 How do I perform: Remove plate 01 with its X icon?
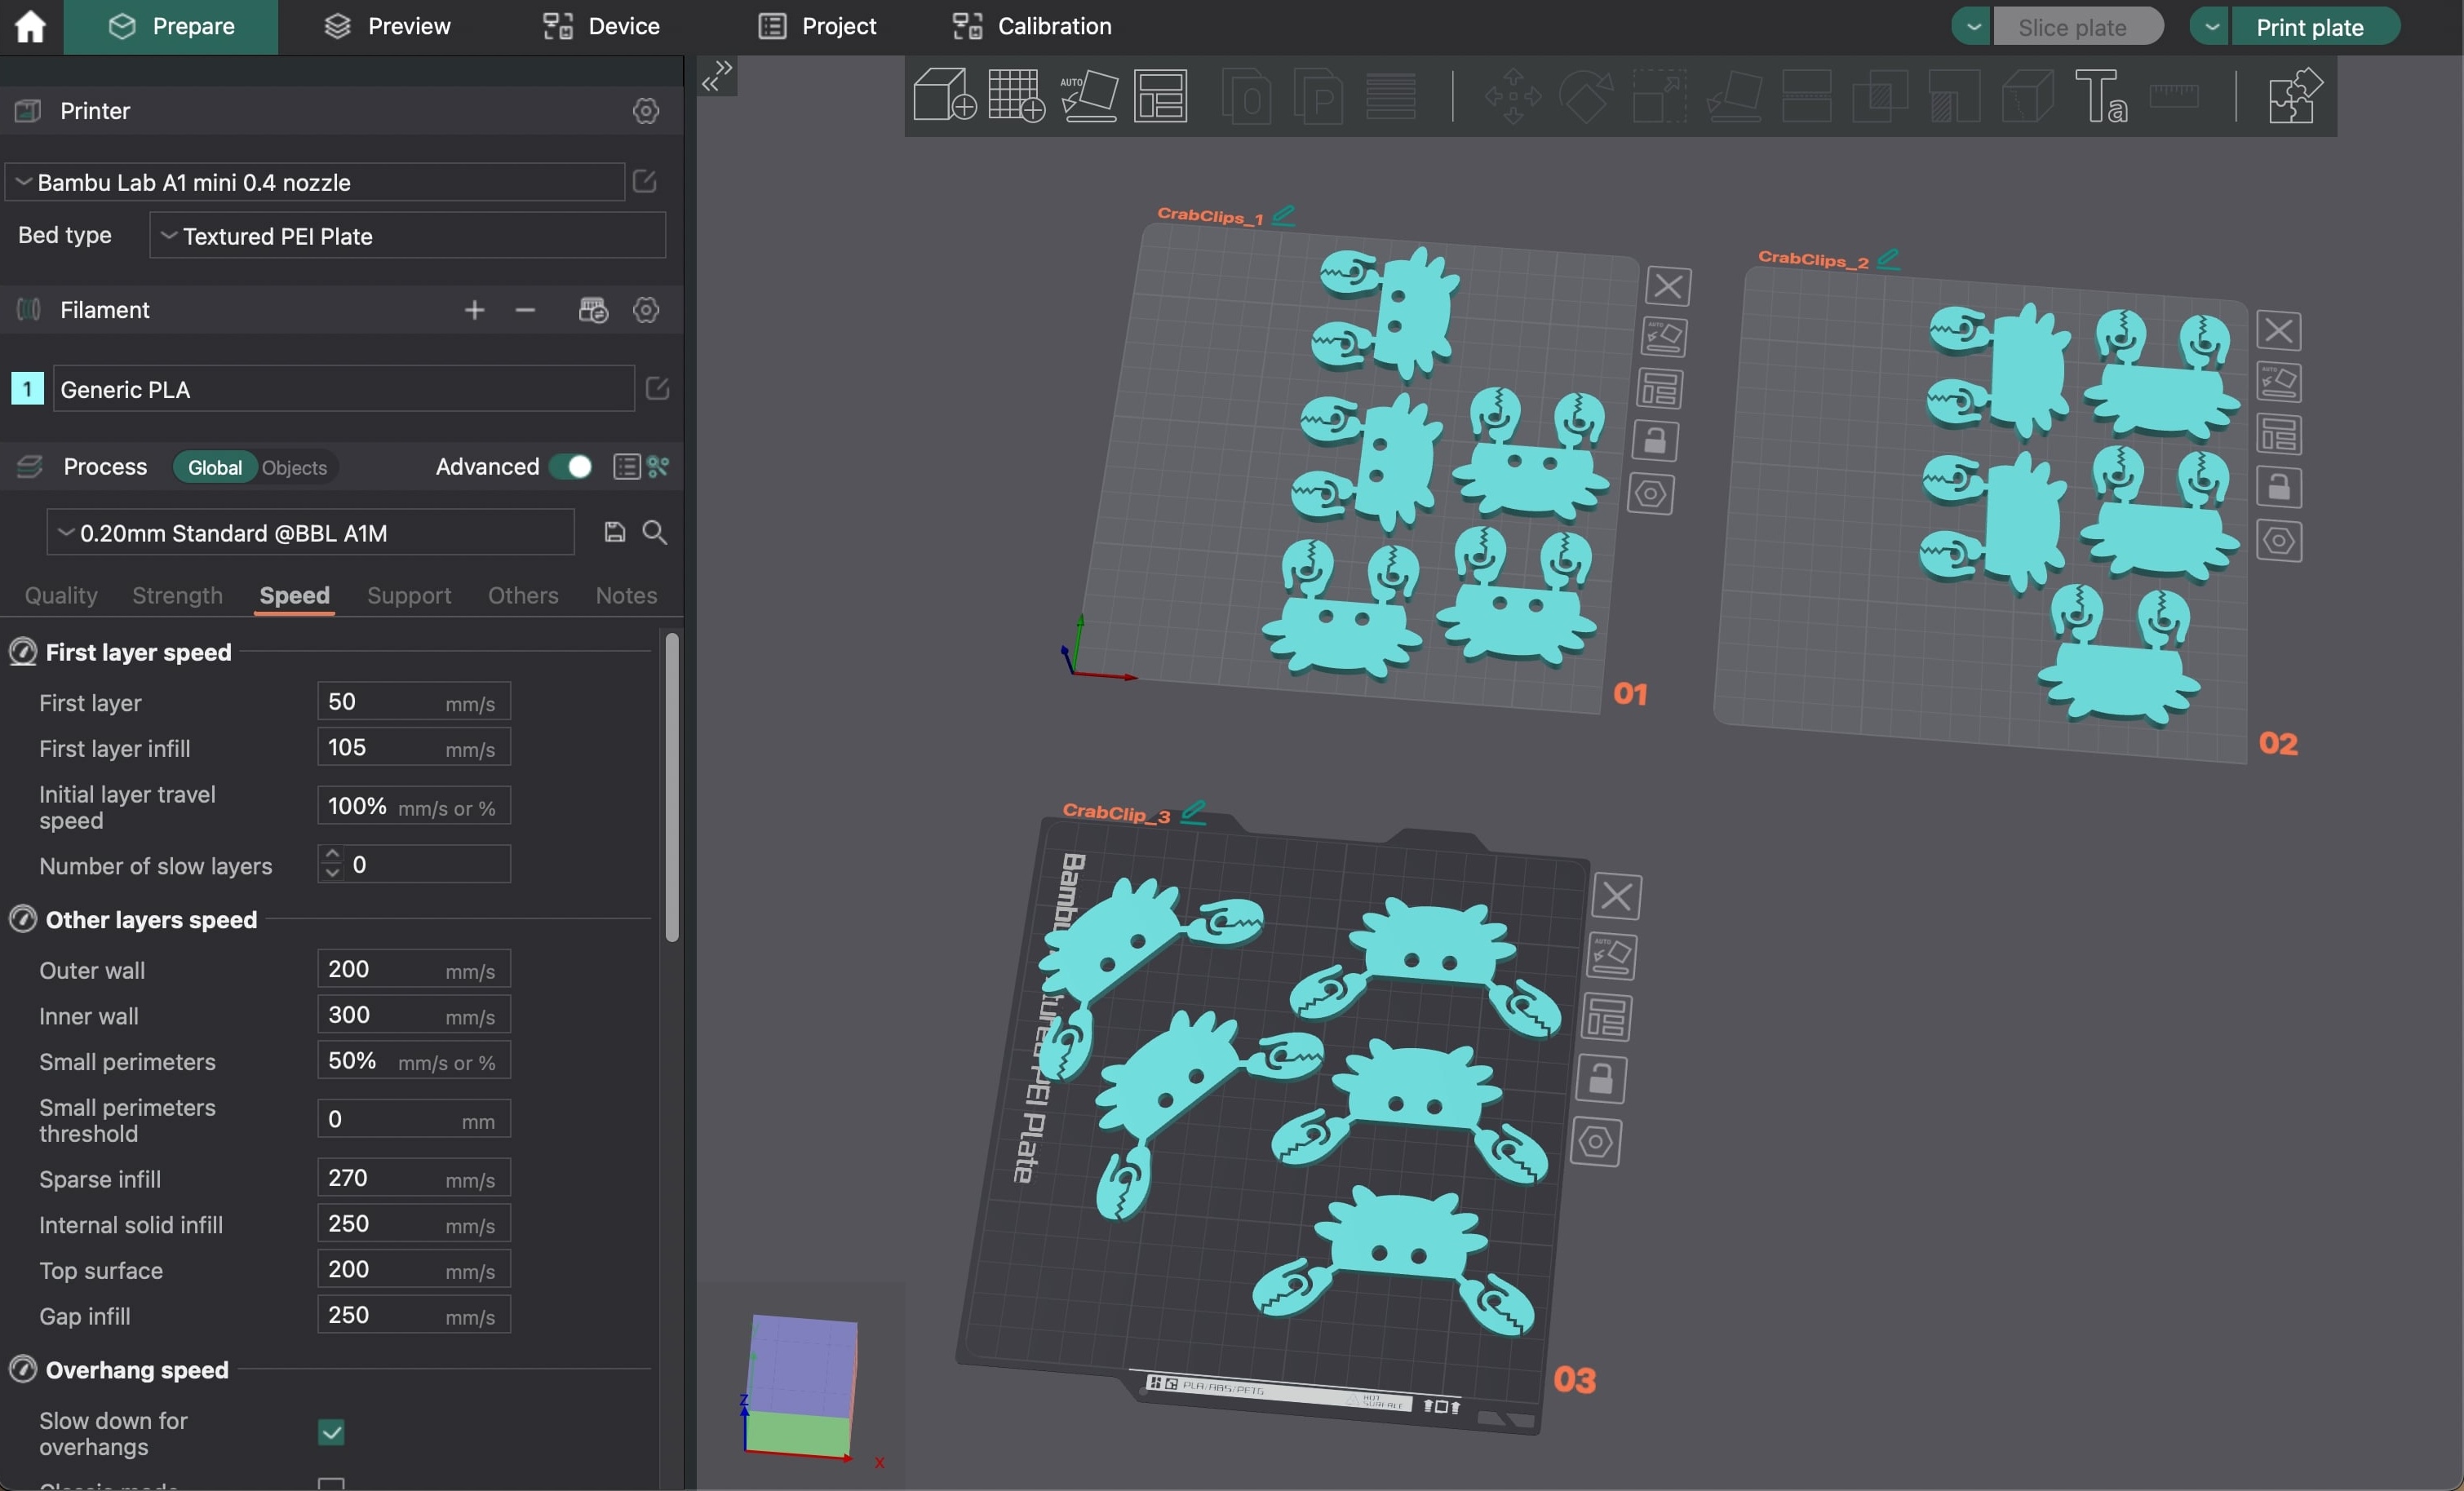click(x=1668, y=287)
